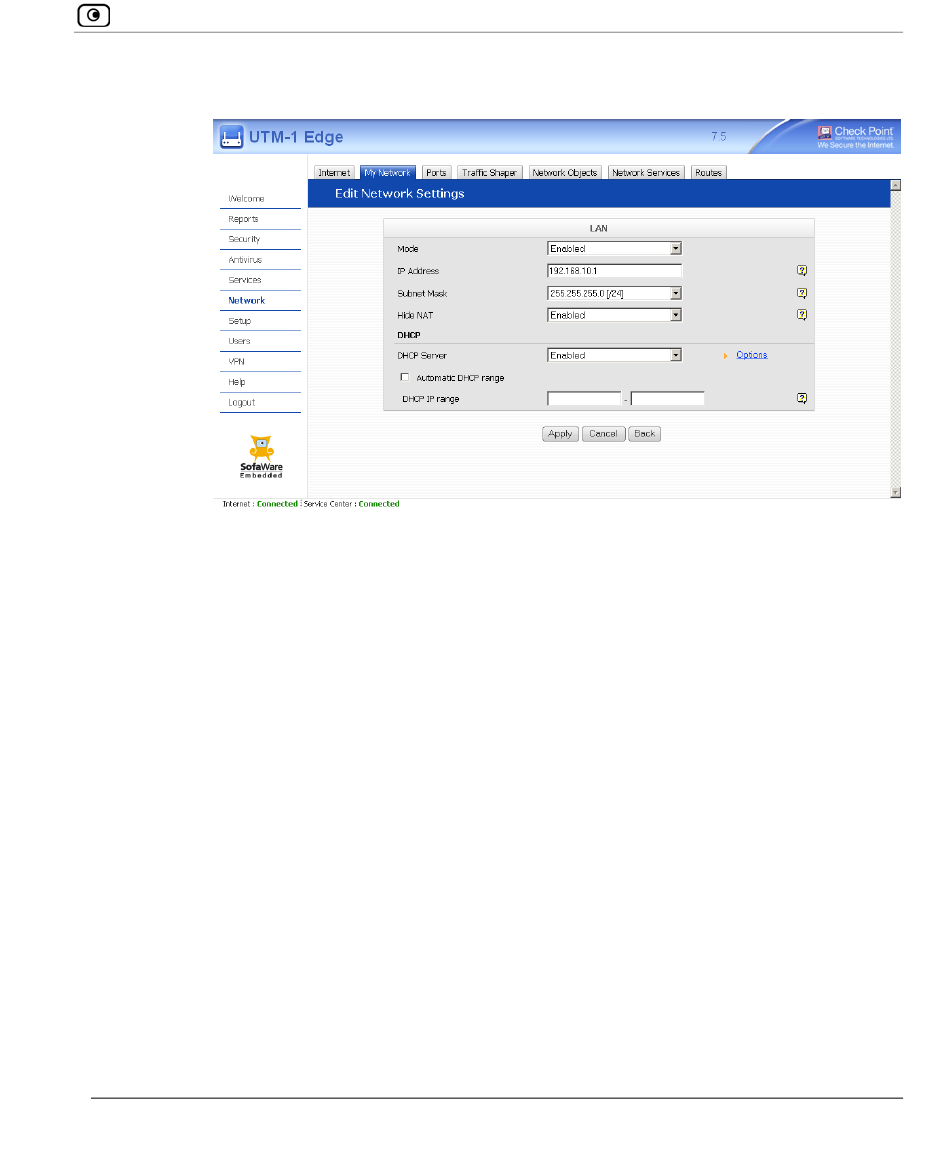
Task: Open help for Hide NAT setting
Action: point(802,315)
